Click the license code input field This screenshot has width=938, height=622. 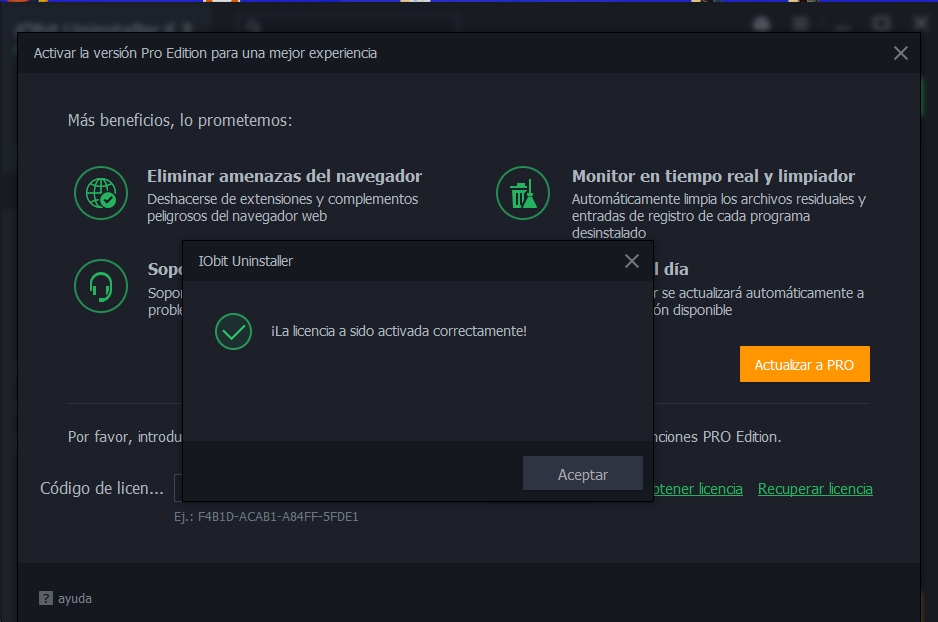(178, 488)
